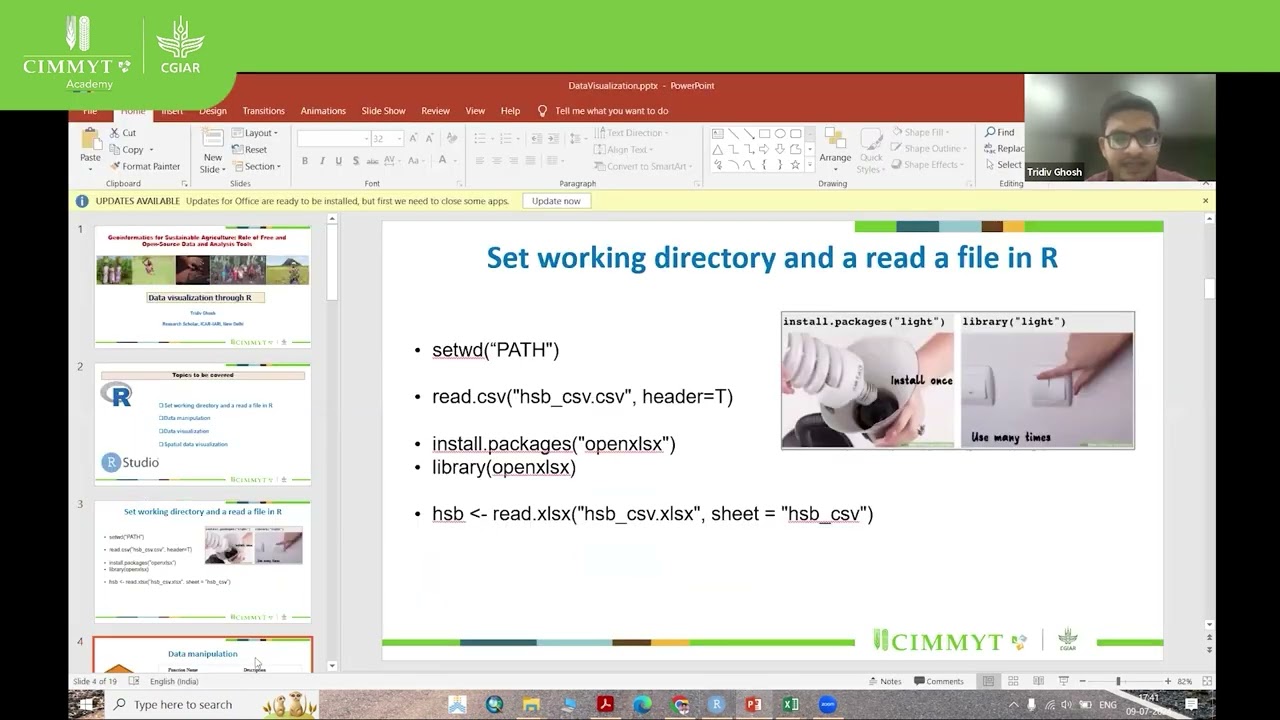Open the Arrange menu
1280x720 pixels.
click(835, 150)
